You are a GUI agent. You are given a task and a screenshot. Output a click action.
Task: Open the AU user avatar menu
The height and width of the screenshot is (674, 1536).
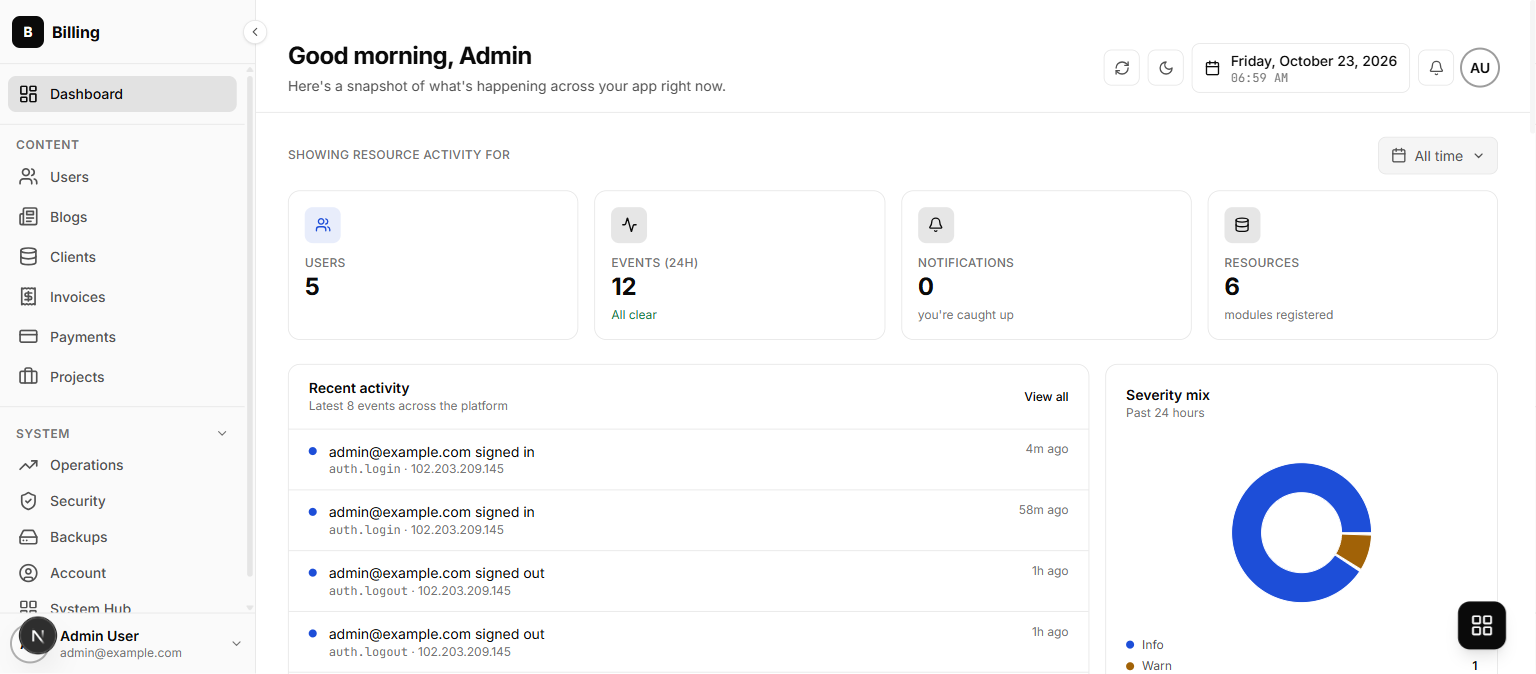[x=1480, y=68]
